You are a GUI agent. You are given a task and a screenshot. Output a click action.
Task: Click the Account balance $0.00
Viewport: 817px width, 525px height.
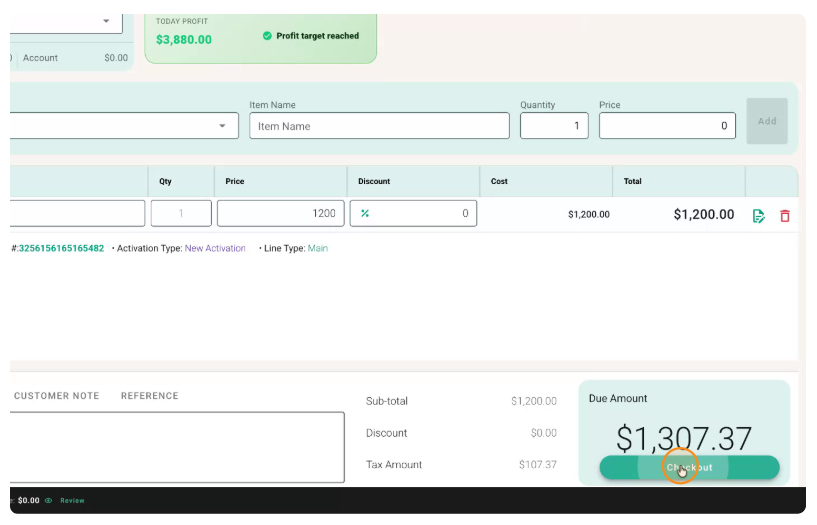[116, 58]
